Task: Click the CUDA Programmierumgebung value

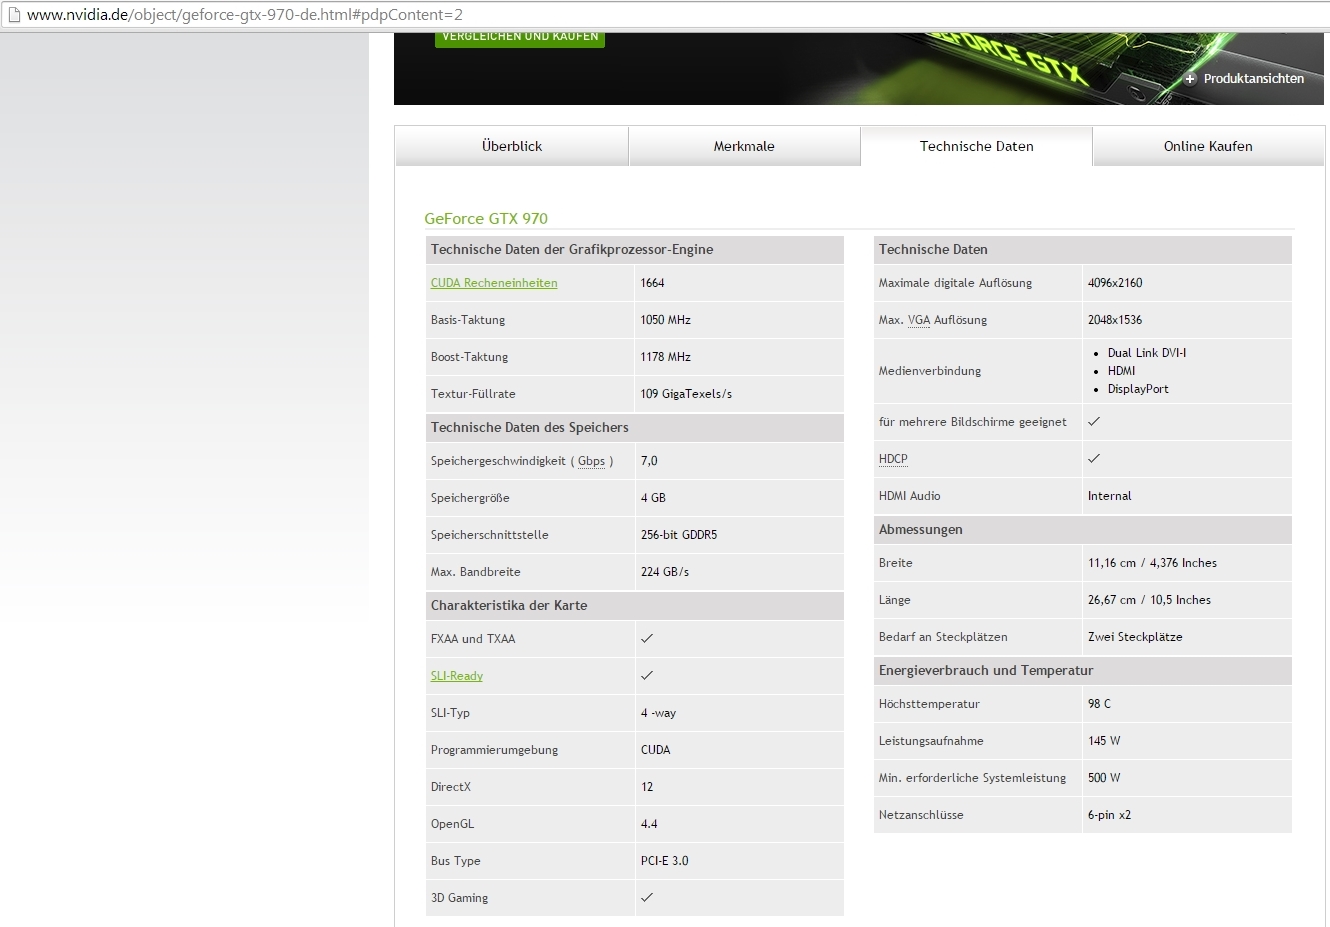Action: click(656, 750)
